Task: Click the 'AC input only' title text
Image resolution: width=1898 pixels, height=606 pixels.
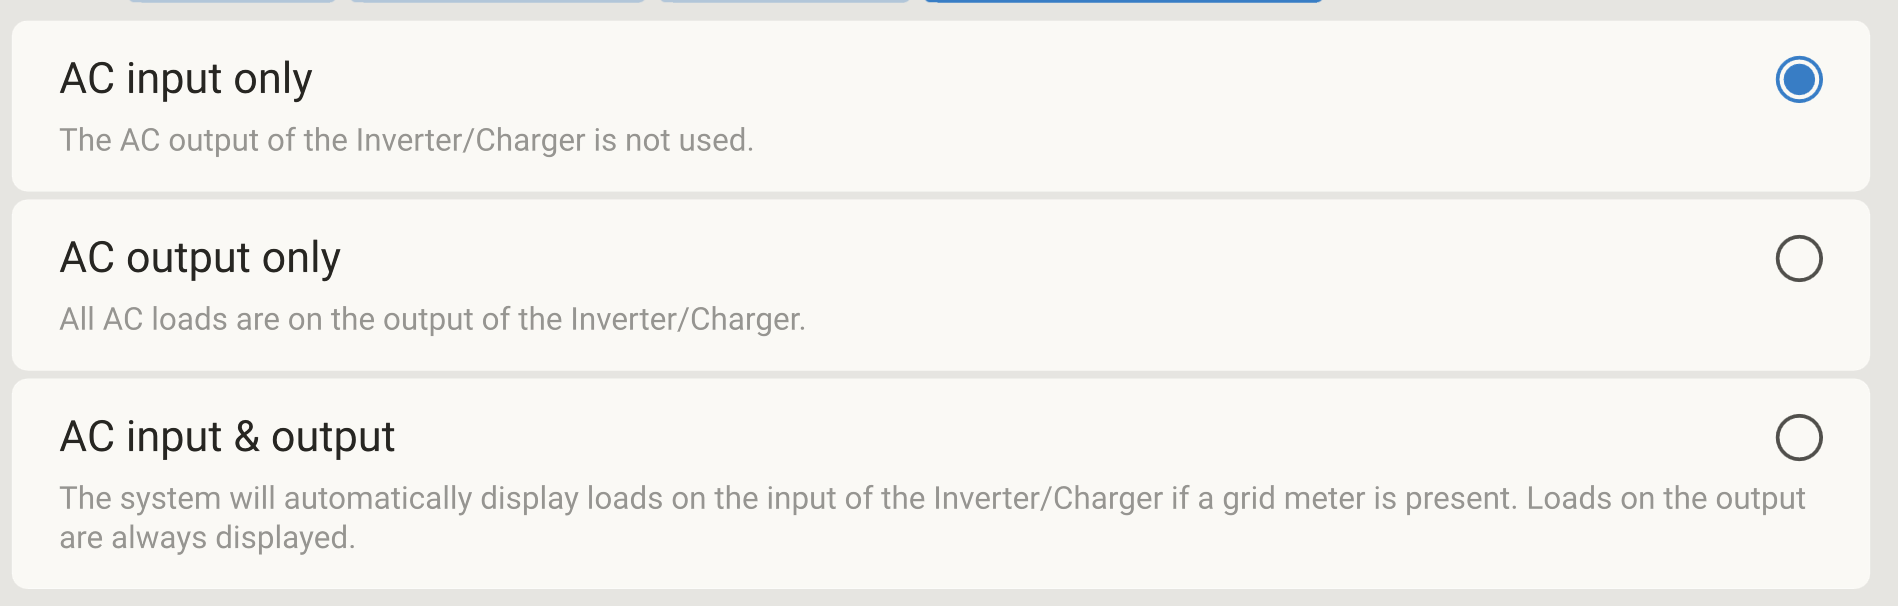Action: [186, 79]
